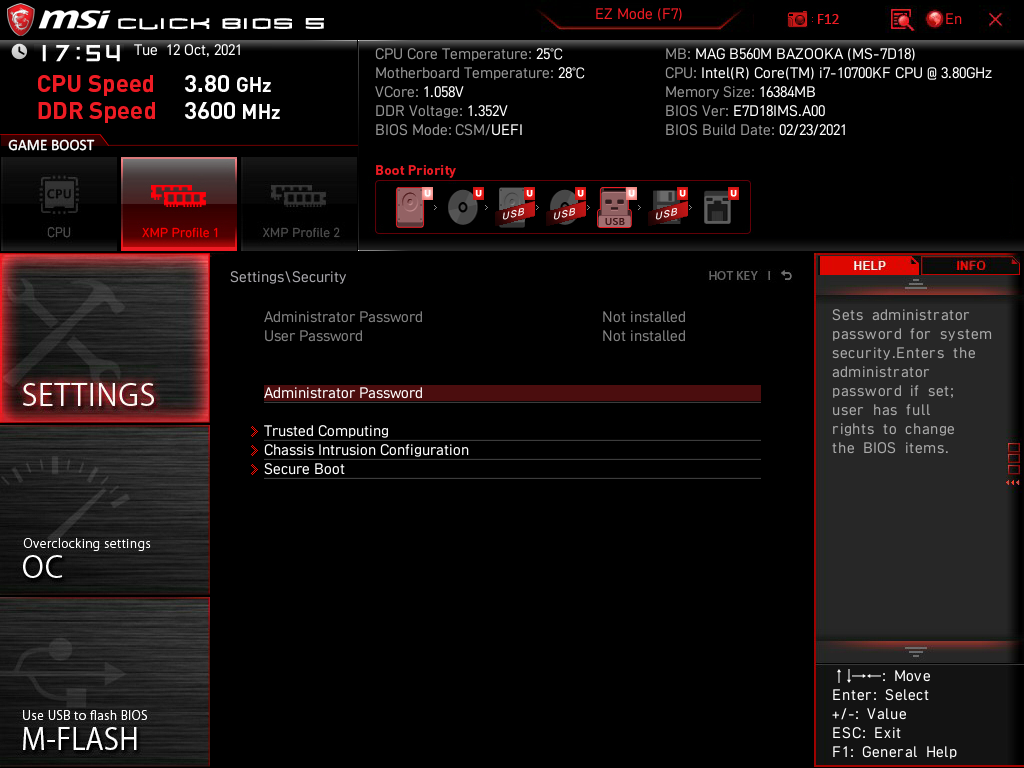Image resolution: width=1024 pixels, height=768 pixels.
Task: Switch to EZ Mode (F7)
Action: pyautogui.click(x=638, y=15)
